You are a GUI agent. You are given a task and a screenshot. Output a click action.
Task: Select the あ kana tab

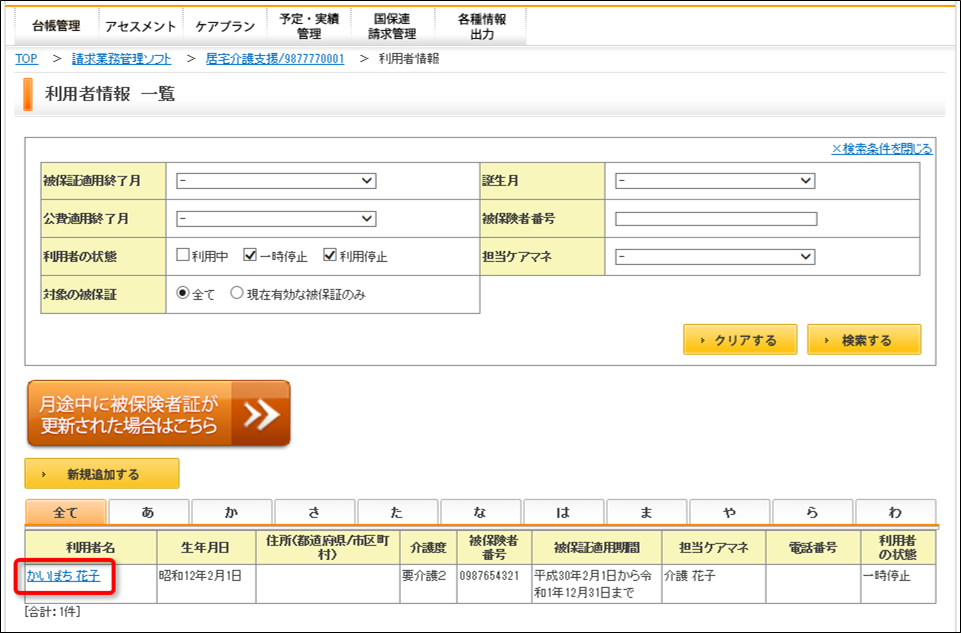pyautogui.click(x=148, y=512)
